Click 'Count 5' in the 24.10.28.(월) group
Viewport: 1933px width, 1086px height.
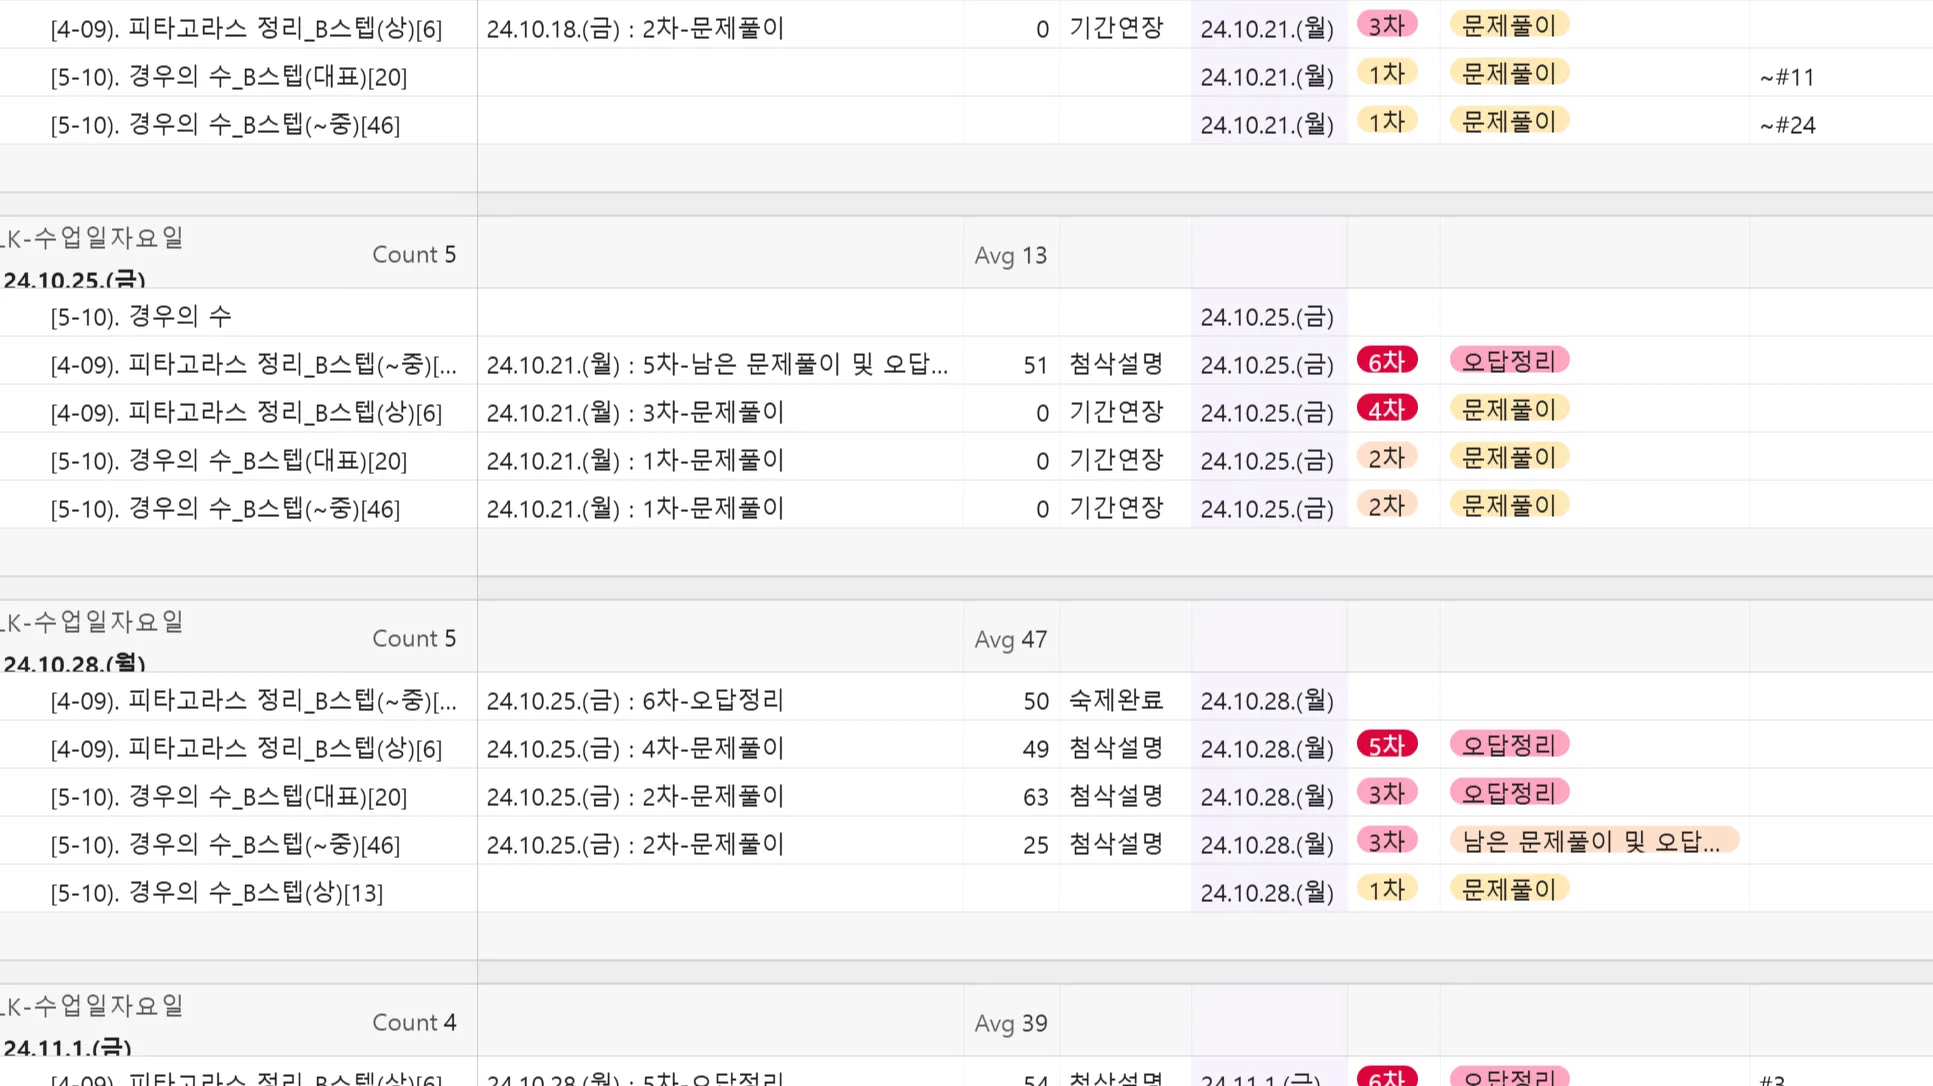(x=414, y=638)
